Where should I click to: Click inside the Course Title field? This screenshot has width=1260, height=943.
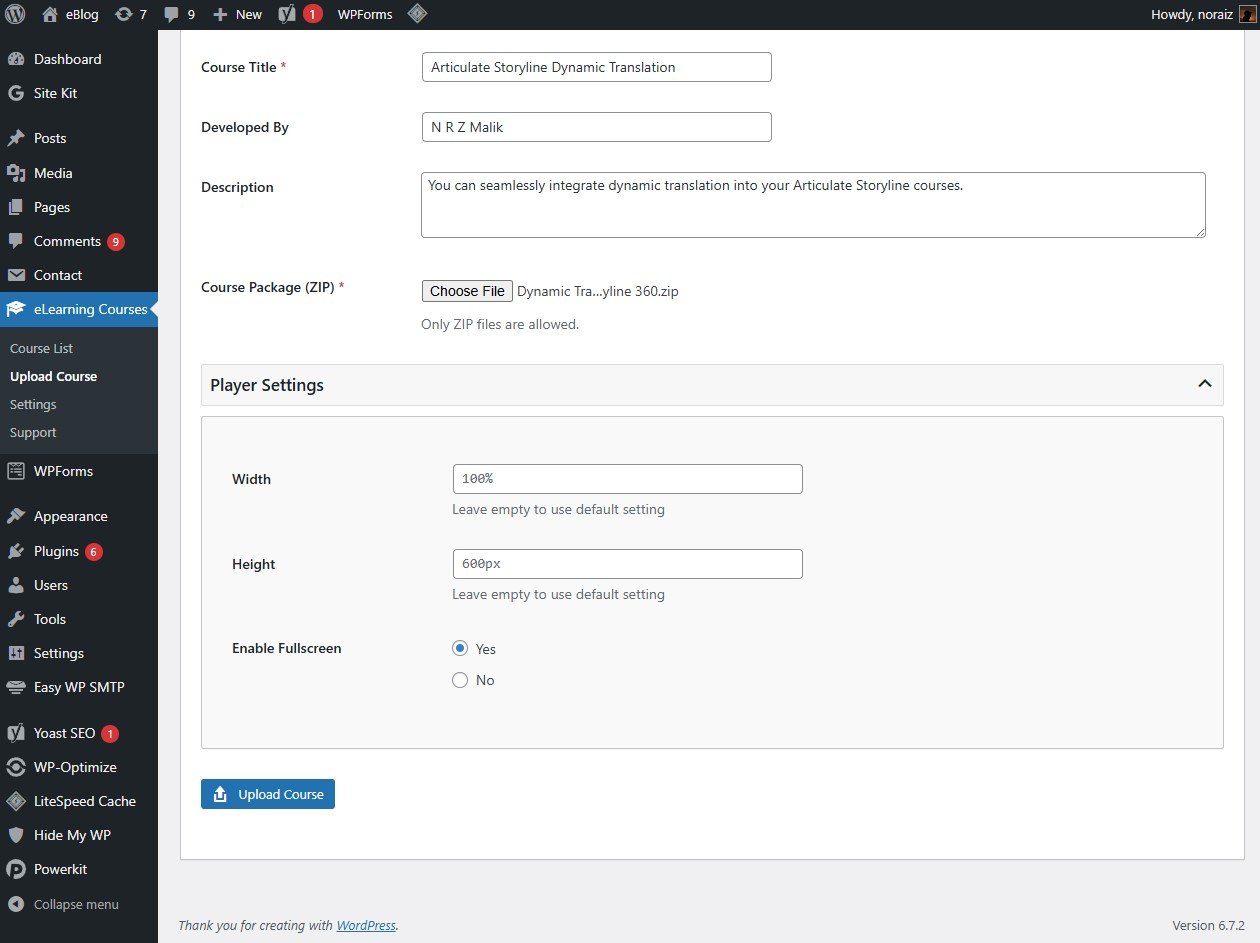coord(596,67)
